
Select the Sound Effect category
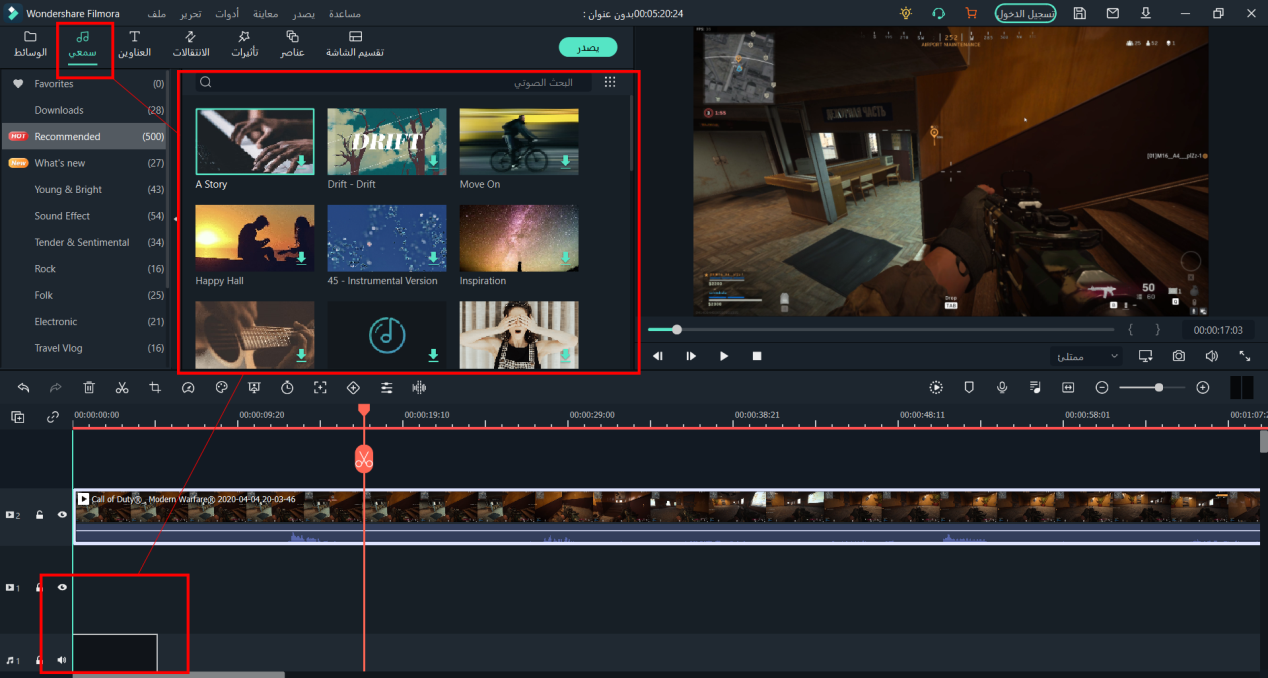point(62,216)
